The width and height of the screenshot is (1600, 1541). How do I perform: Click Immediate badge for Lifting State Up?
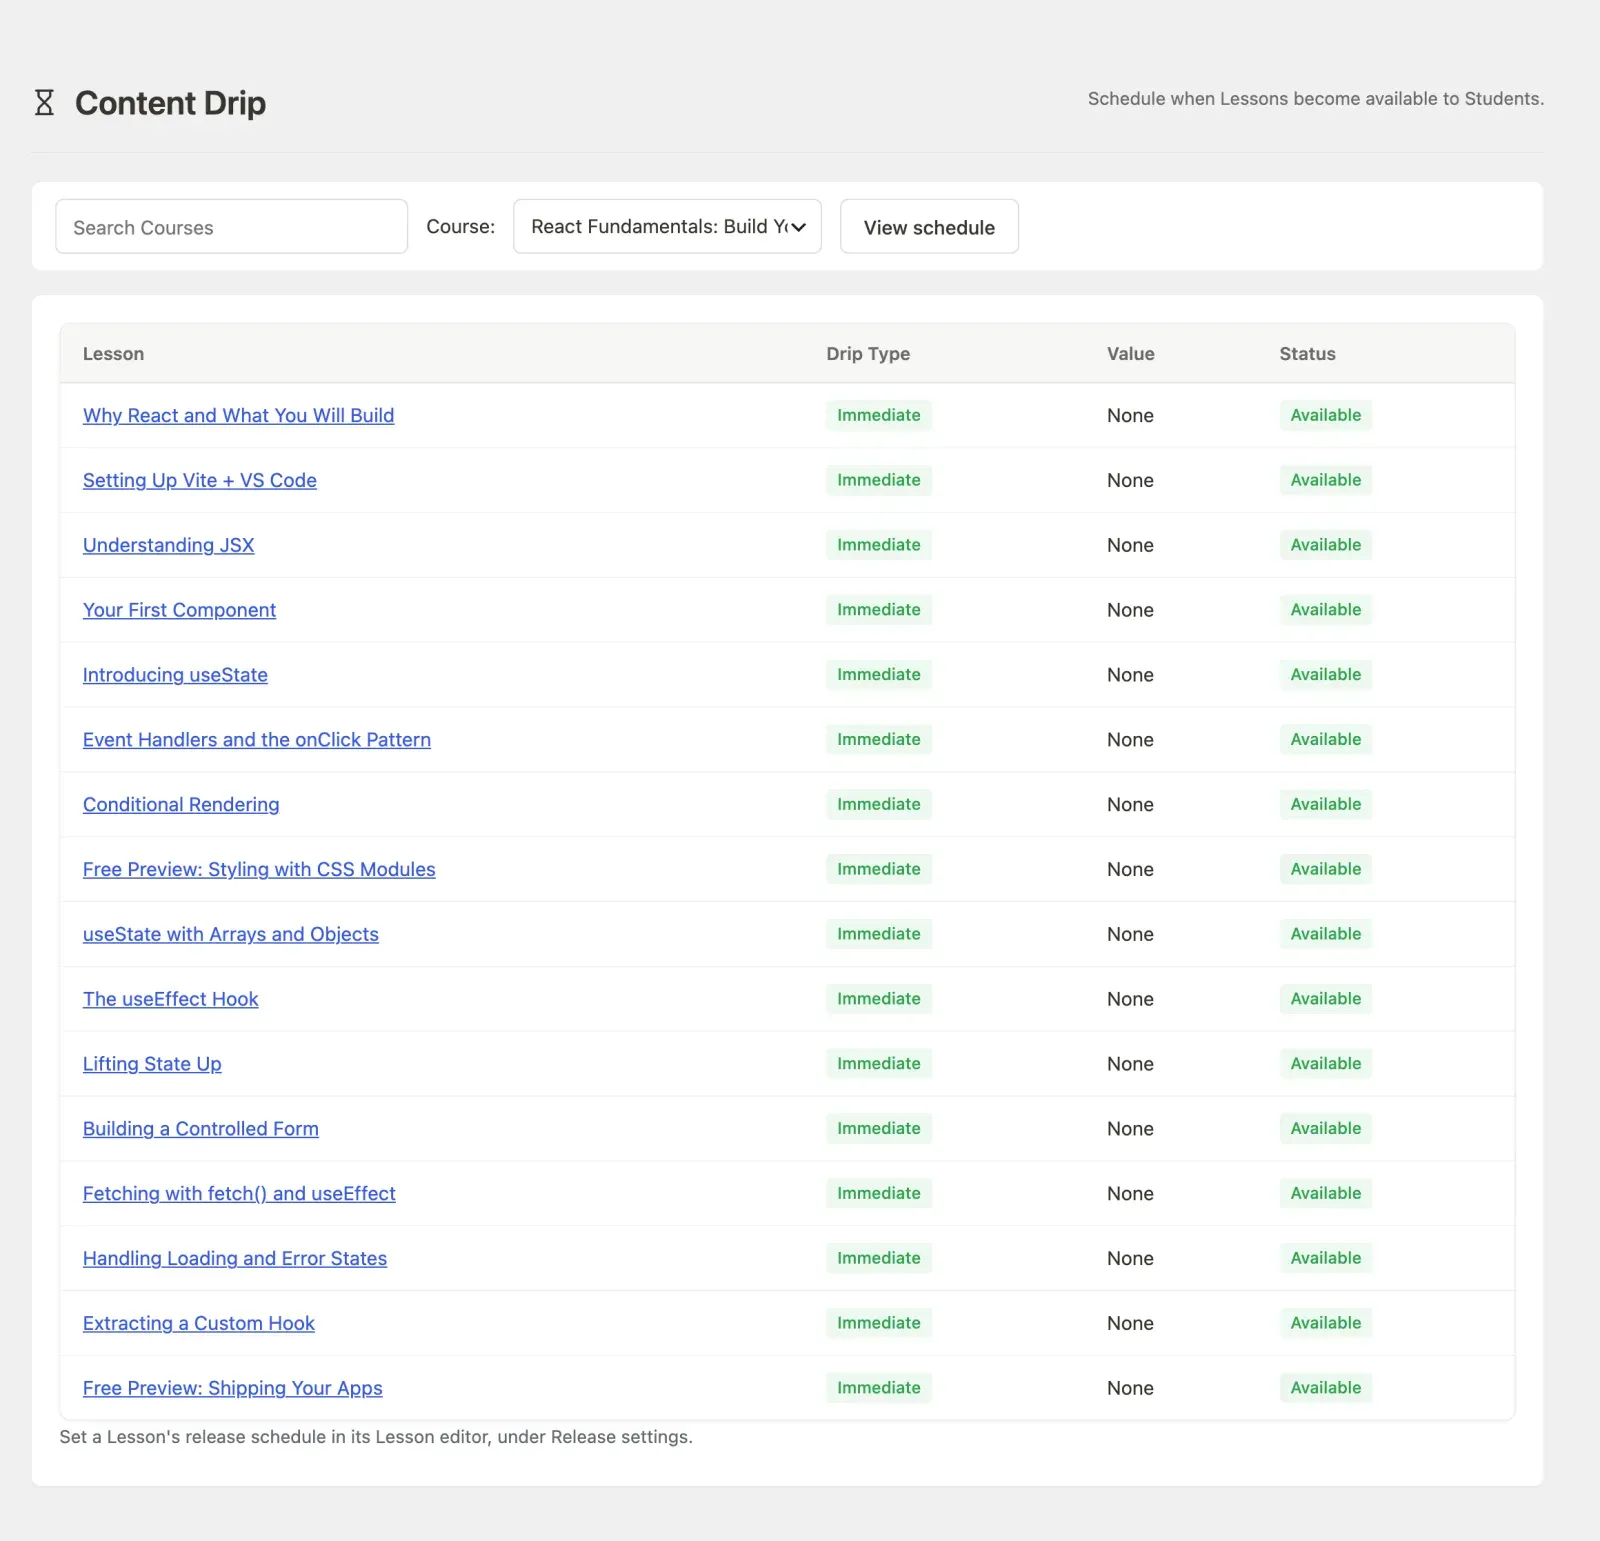[879, 1064]
